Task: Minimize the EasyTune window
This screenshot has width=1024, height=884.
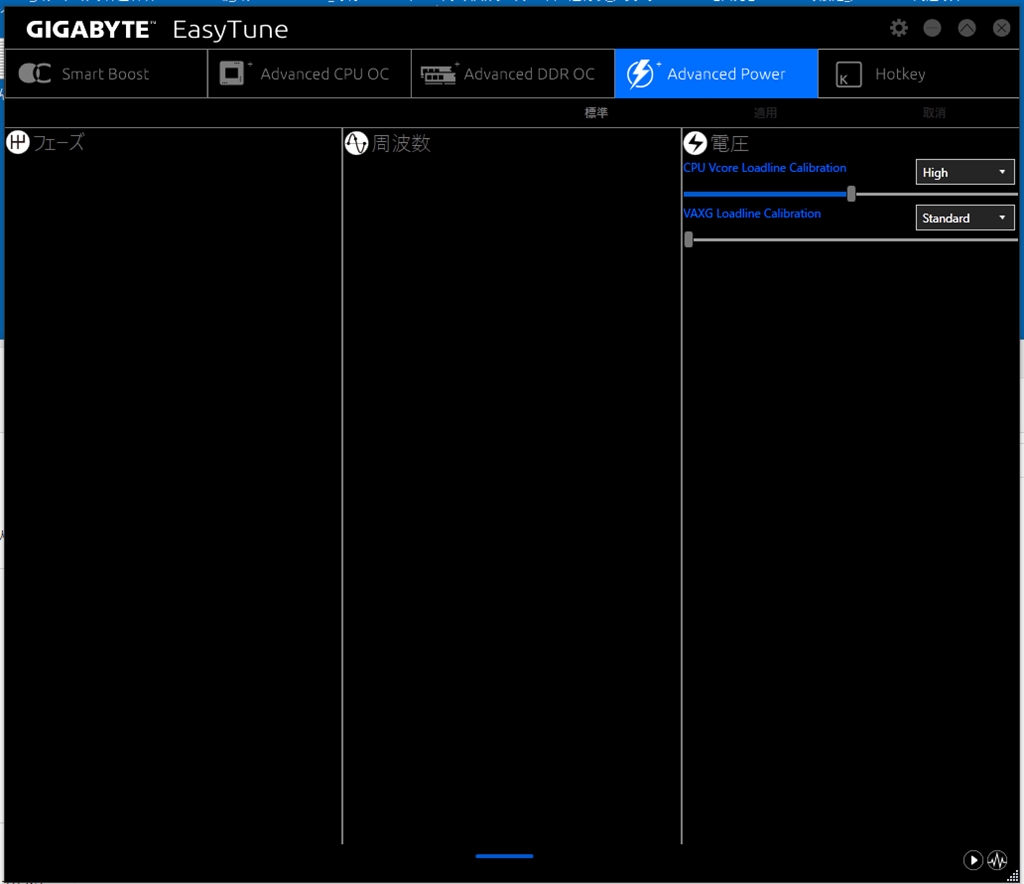Action: (932, 28)
